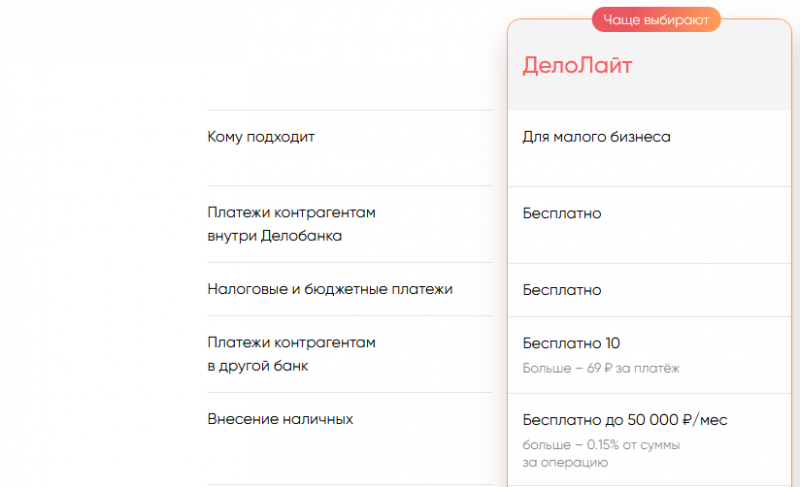This screenshot has height=487, width=800.
Task: Click 'Бесплатно' value for tax payments
Action: 562,290
